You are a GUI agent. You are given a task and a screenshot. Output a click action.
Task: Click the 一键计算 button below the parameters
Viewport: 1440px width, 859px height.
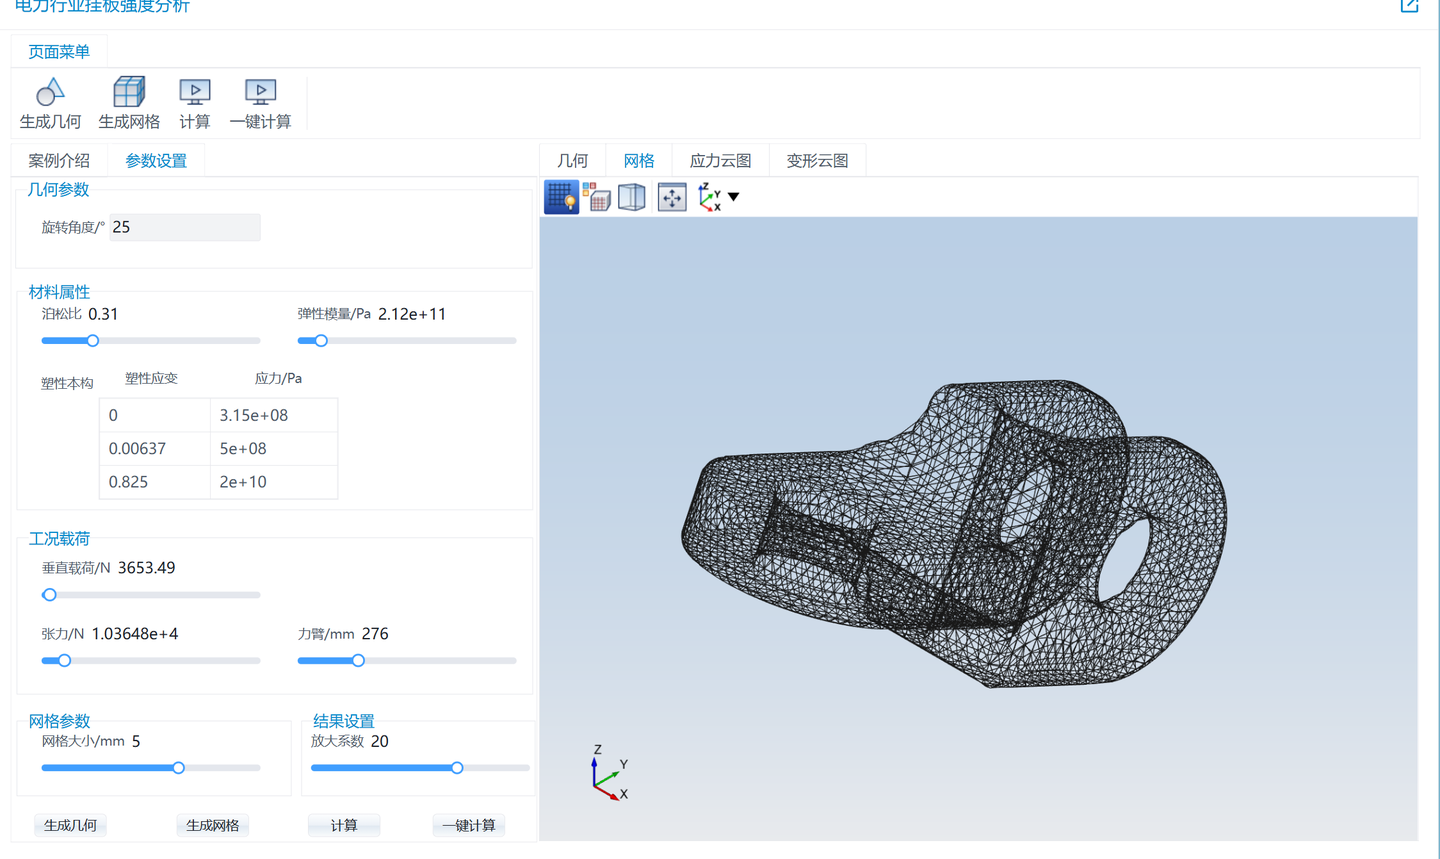(469, 825)
